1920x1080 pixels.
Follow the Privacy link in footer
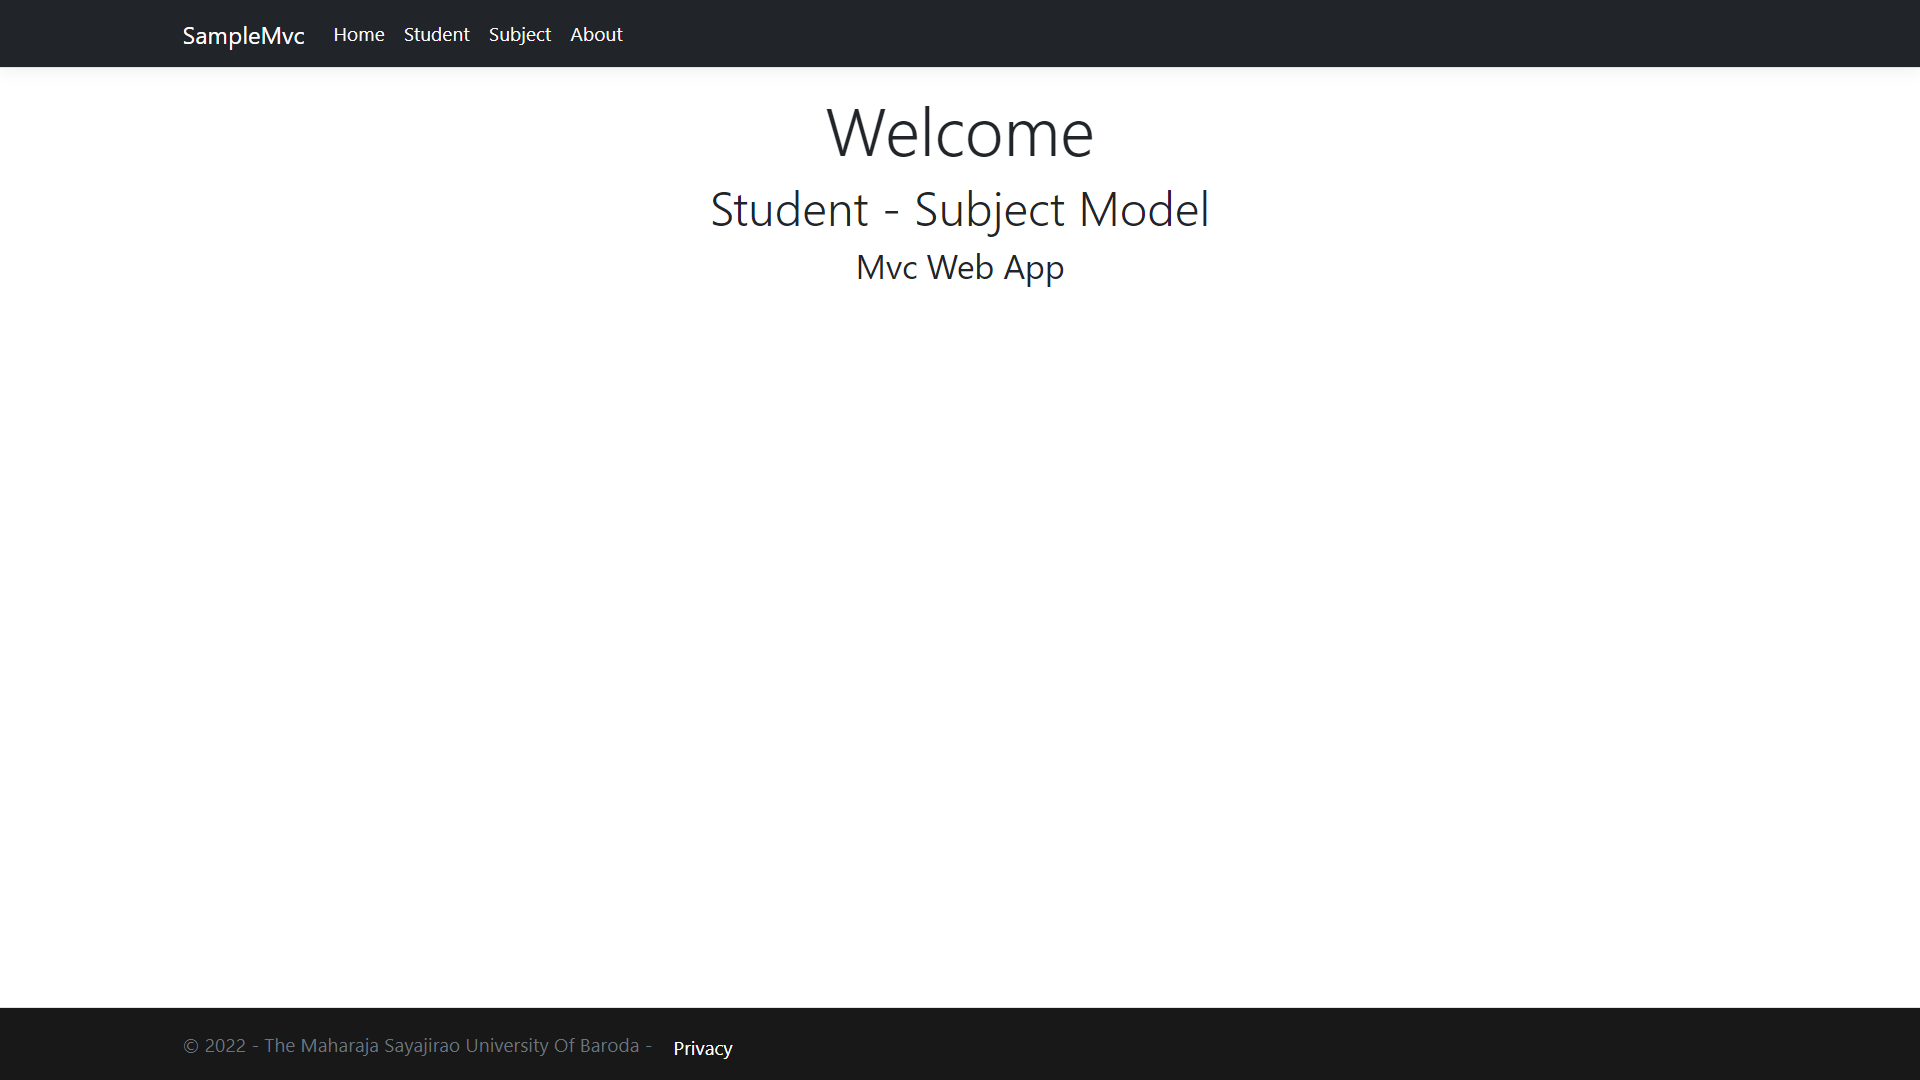click(703, 1048)
